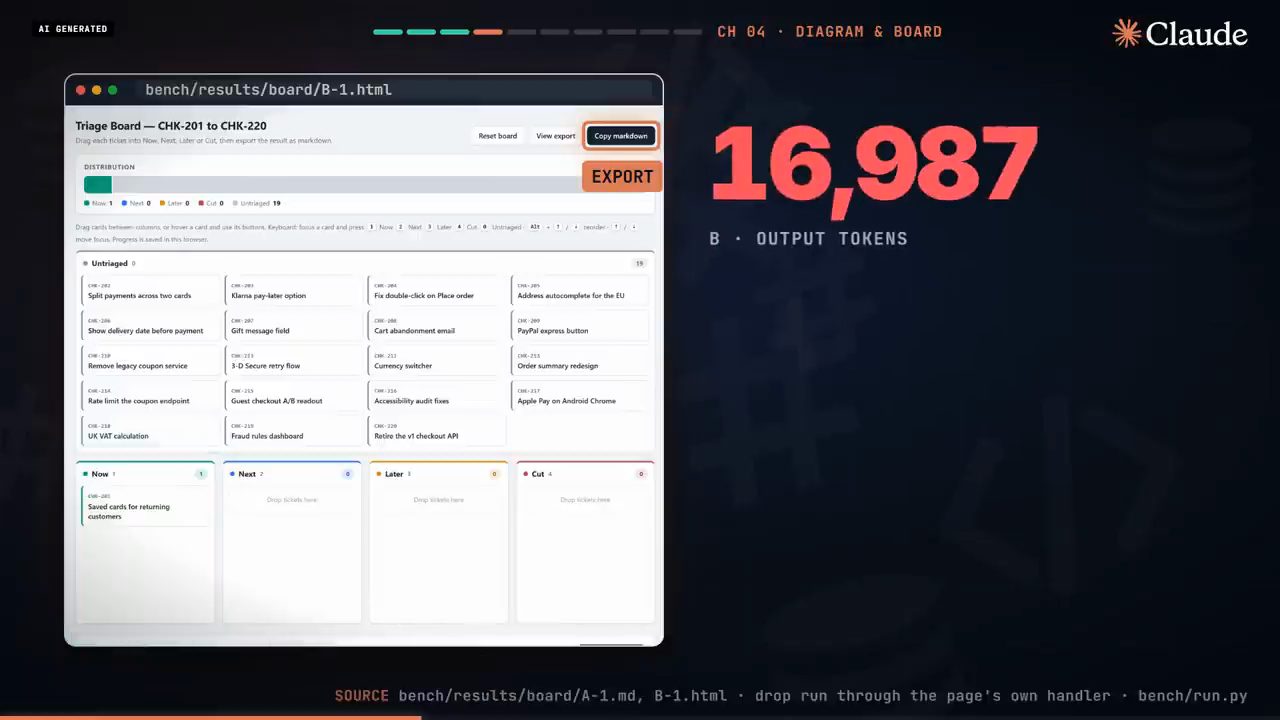Select the Gift message field ticket
This screenshot has height=720, width=1280.
[293, 326]
